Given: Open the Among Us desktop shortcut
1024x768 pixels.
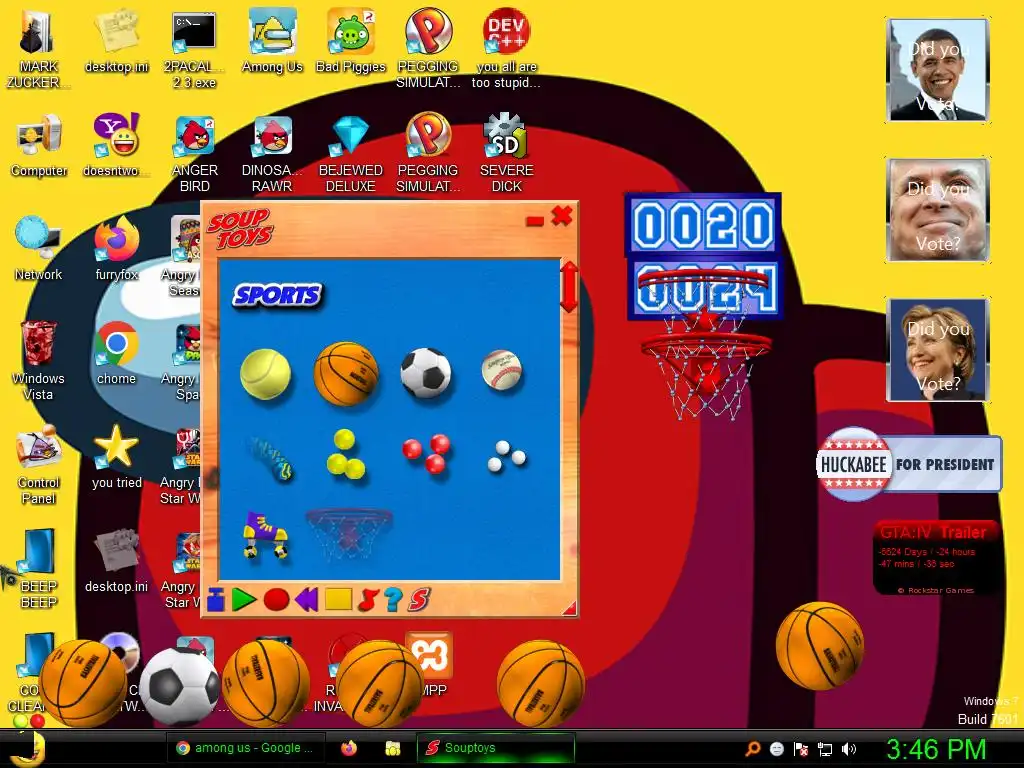Looking at the screenshot, I should coord(272,40).
